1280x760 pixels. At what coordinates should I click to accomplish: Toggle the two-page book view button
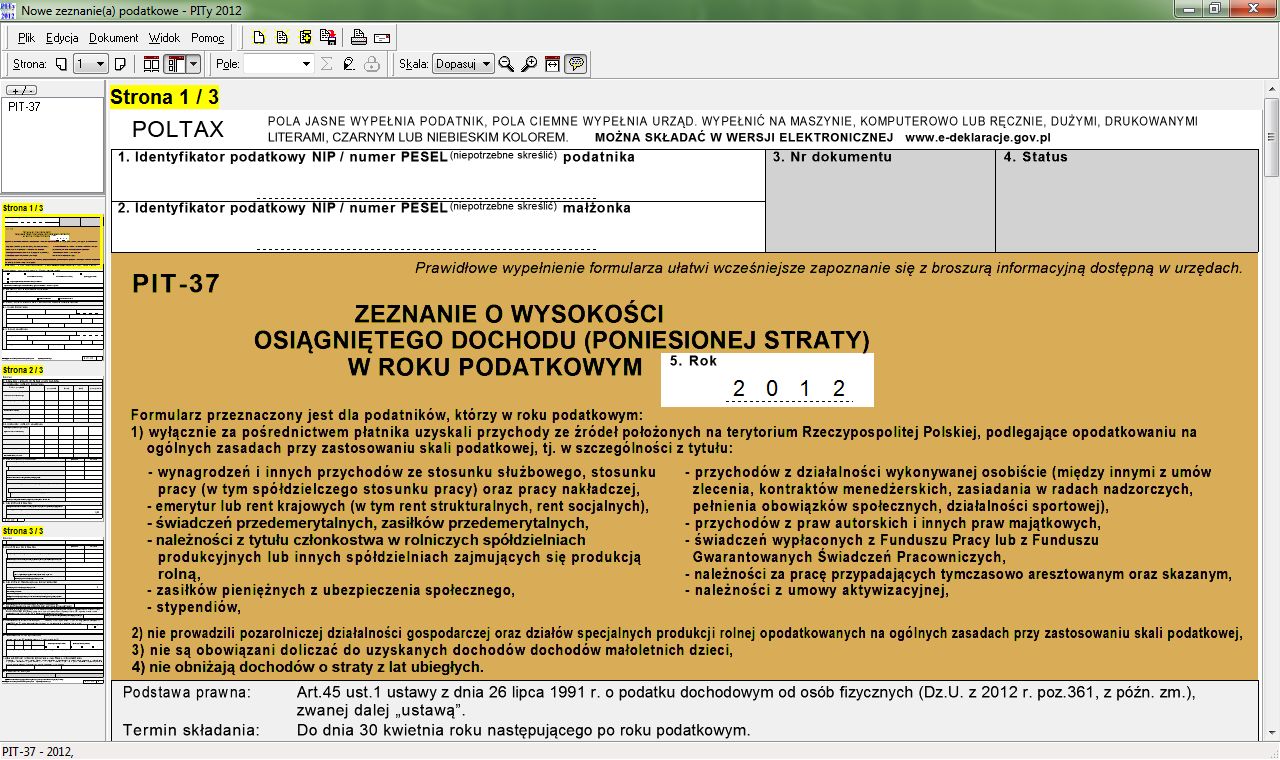(152, 64)
